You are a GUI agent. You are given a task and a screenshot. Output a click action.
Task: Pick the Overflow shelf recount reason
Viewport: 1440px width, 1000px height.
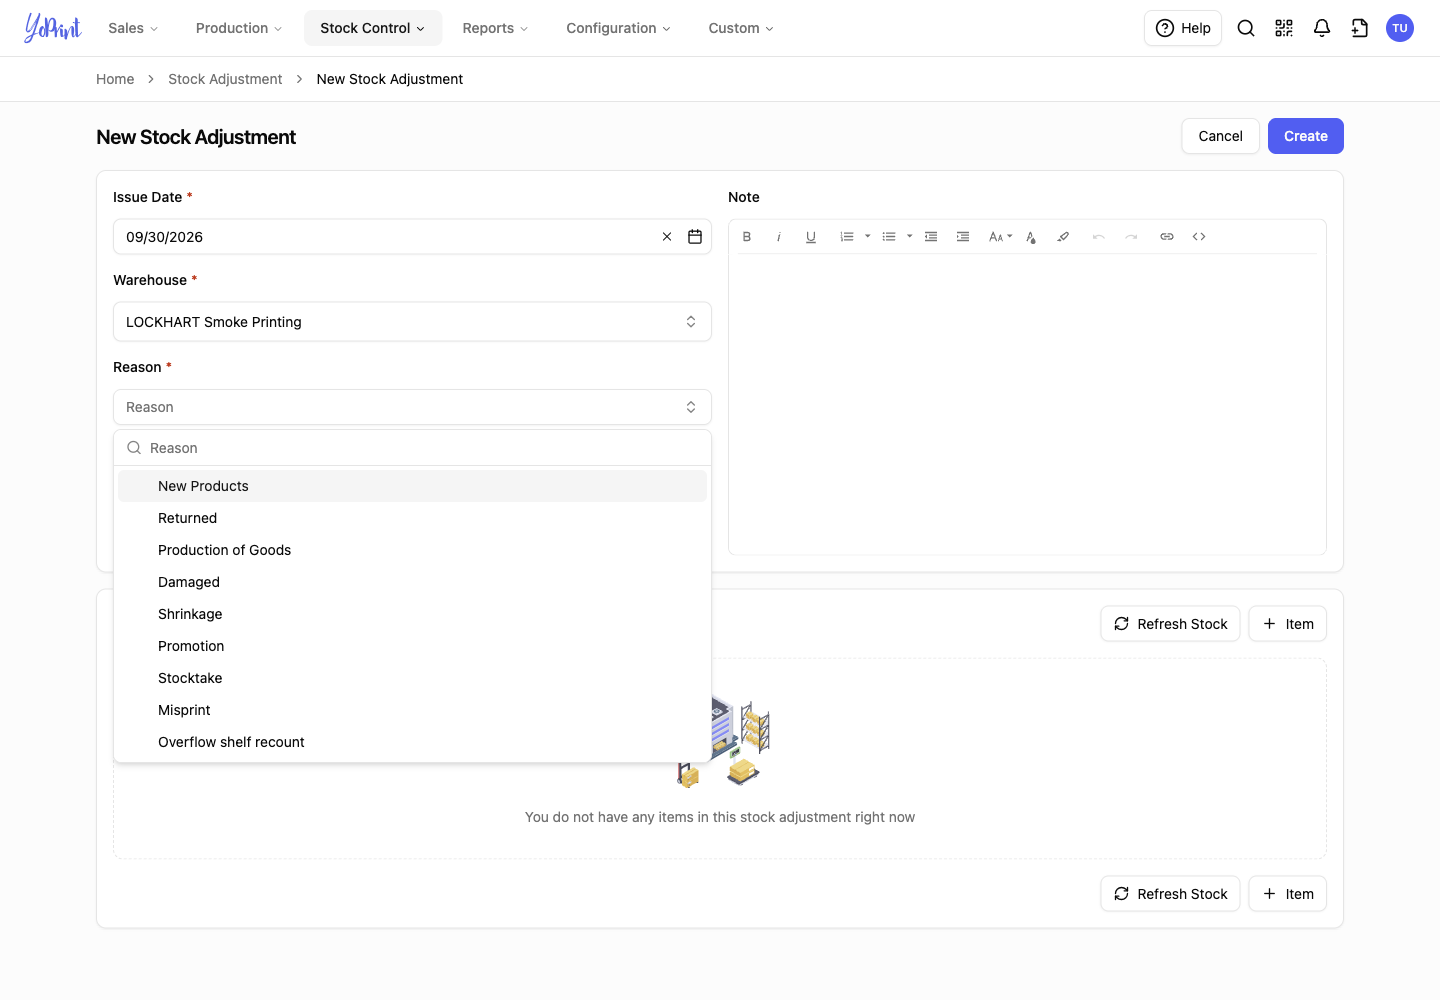tap(412, 742)
